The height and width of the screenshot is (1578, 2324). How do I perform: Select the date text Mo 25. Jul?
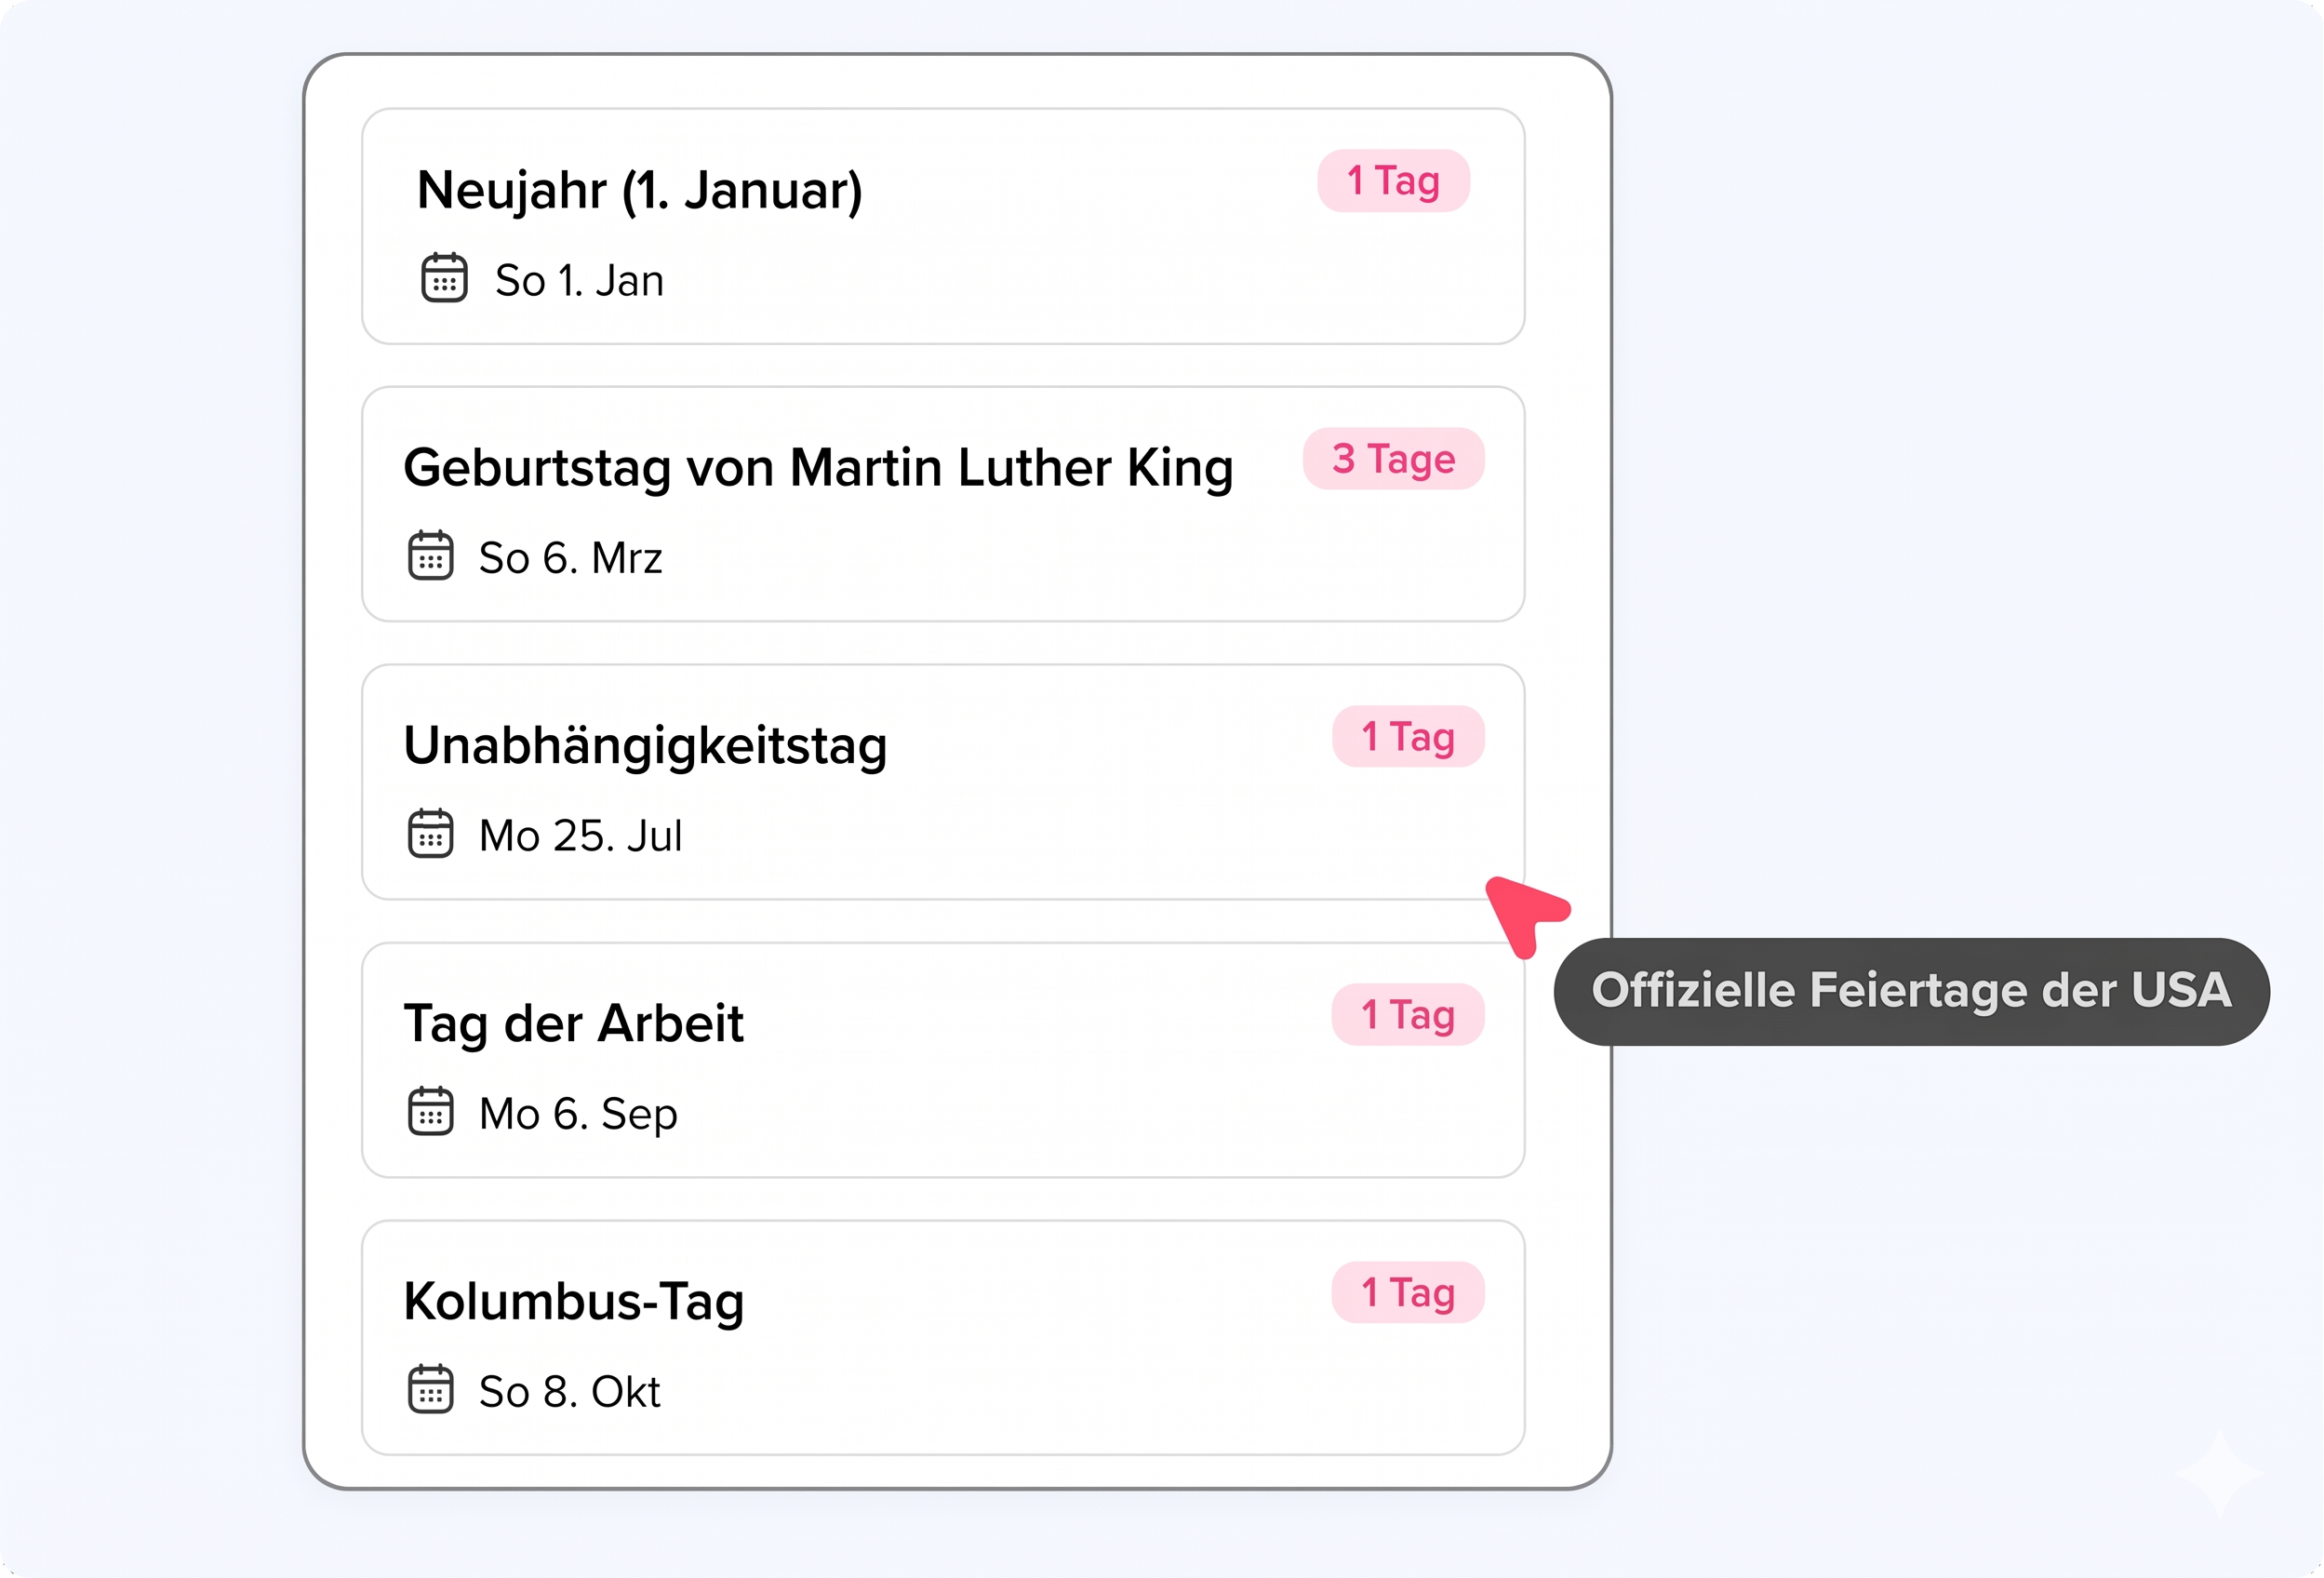coord(580,836)
